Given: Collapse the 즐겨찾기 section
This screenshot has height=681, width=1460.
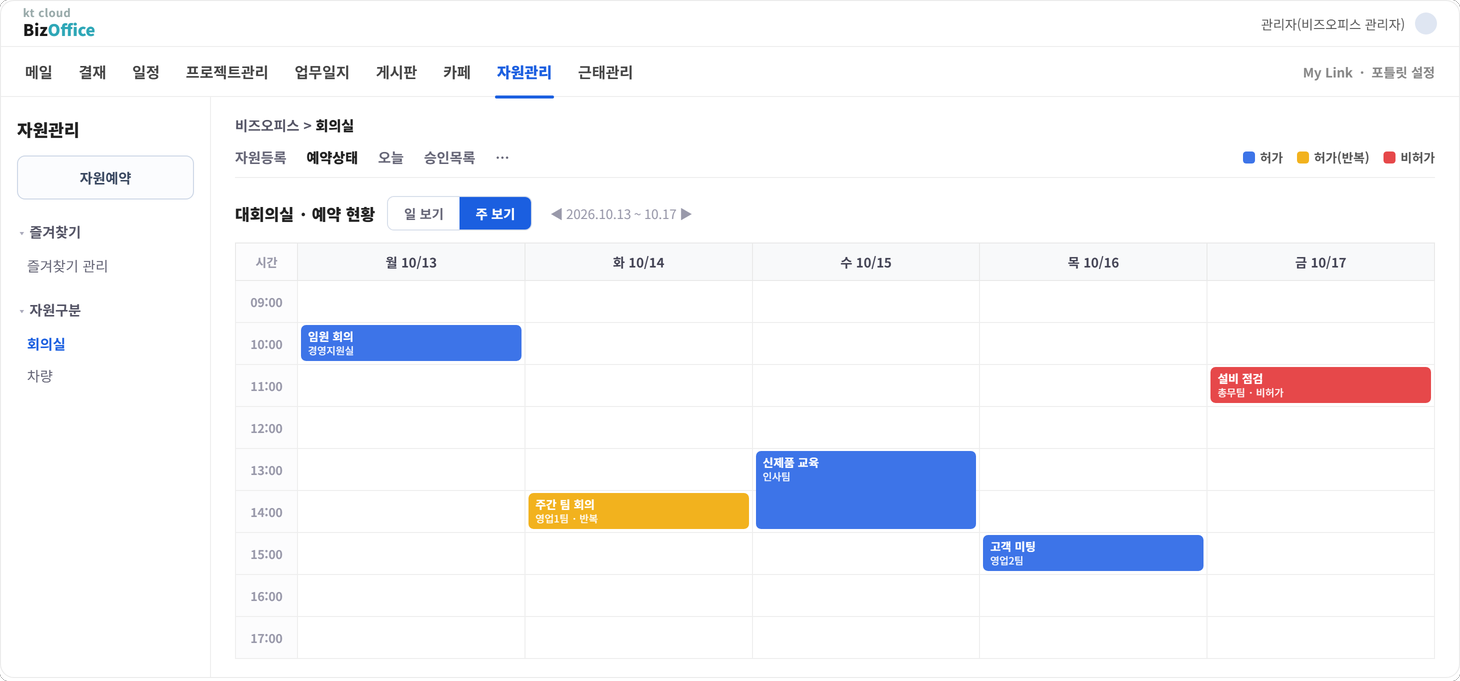Looking at the screenshot, I should (x=22, y=233).
